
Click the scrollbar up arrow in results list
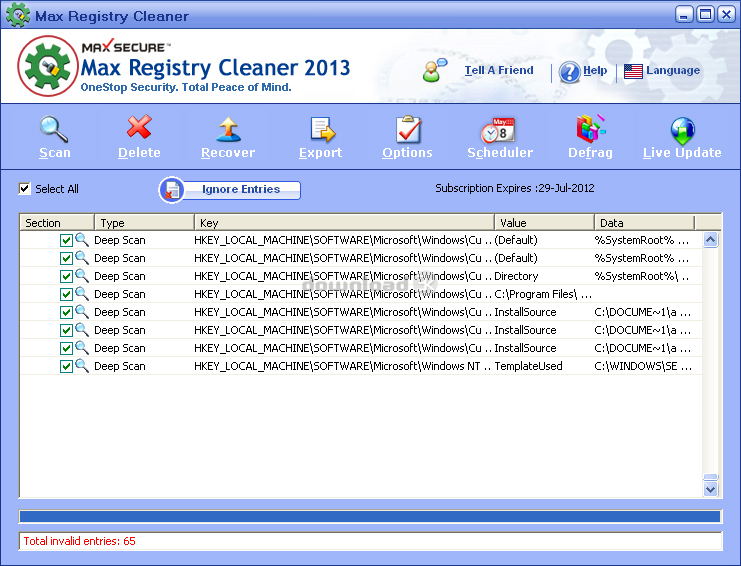[x=711, y=240]
